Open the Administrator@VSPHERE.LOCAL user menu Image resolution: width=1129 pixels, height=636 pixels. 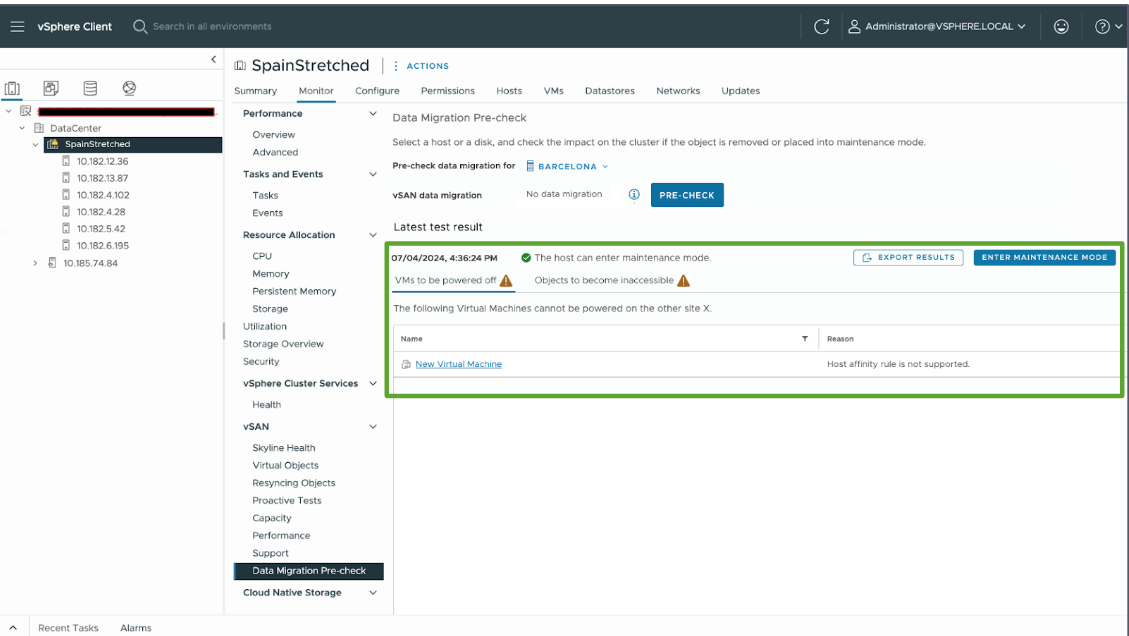coord(937,27)
